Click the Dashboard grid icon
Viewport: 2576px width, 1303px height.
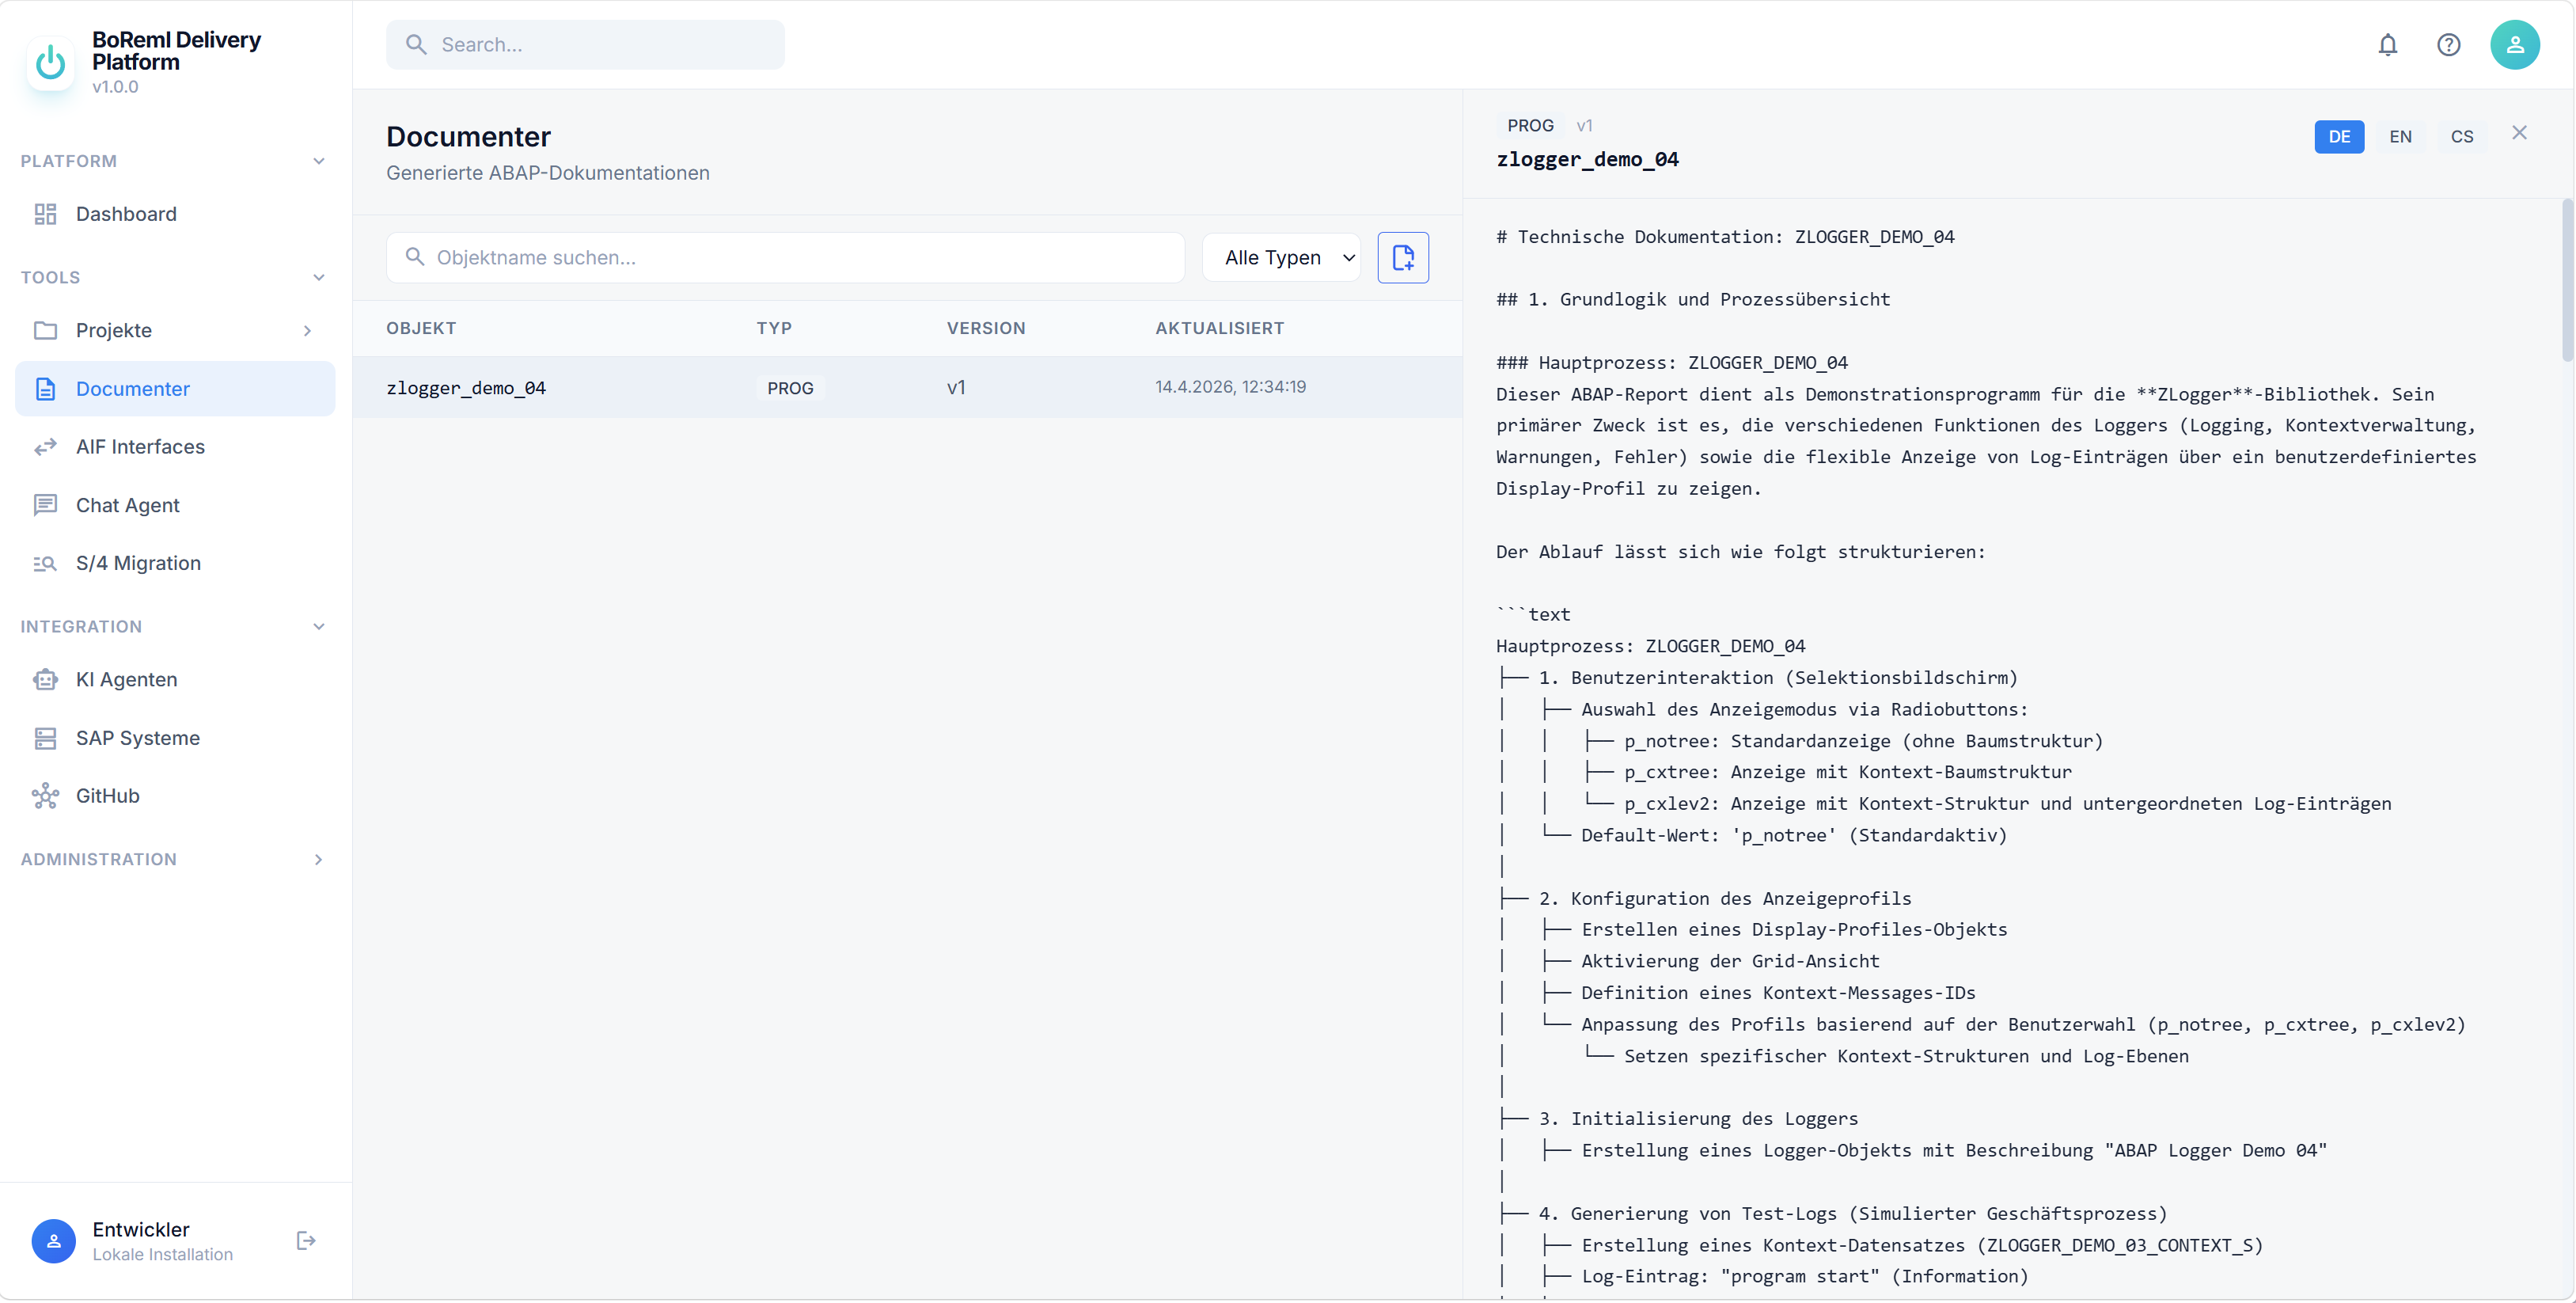pyautogui.click(x=46, y=214)
